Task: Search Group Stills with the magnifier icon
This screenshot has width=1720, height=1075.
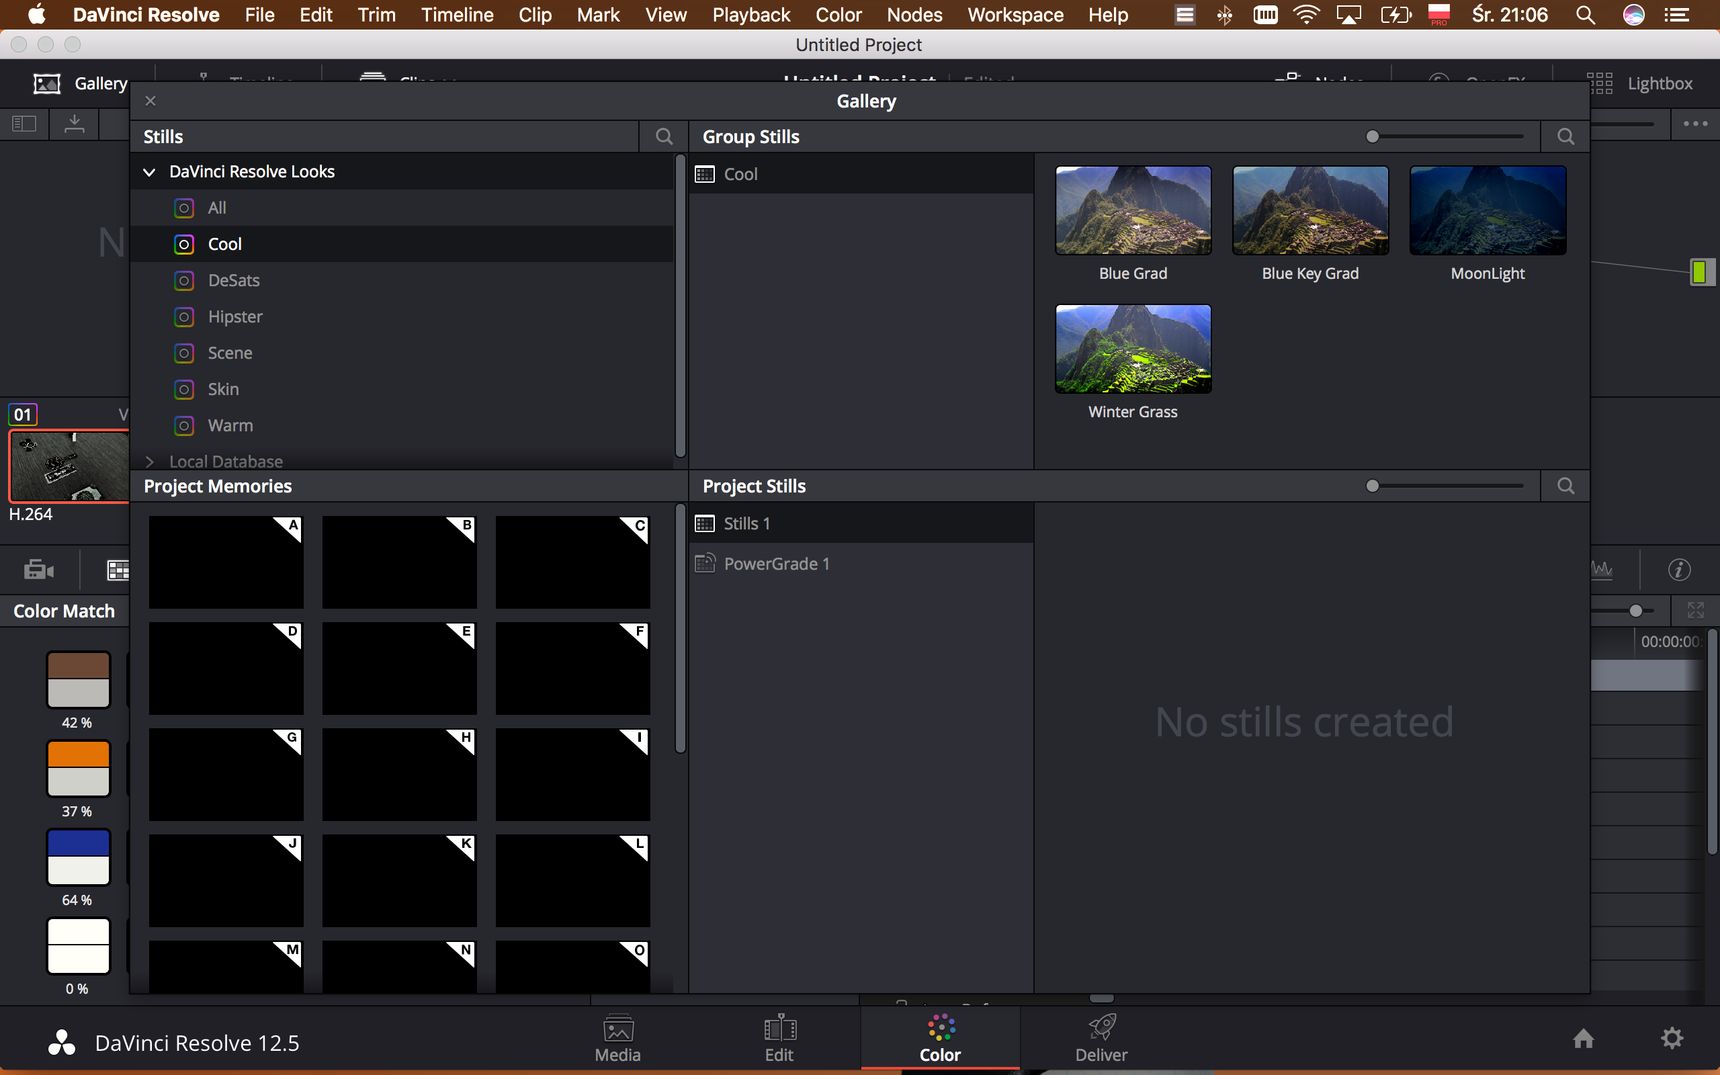Action: (x=1566, y=137)
